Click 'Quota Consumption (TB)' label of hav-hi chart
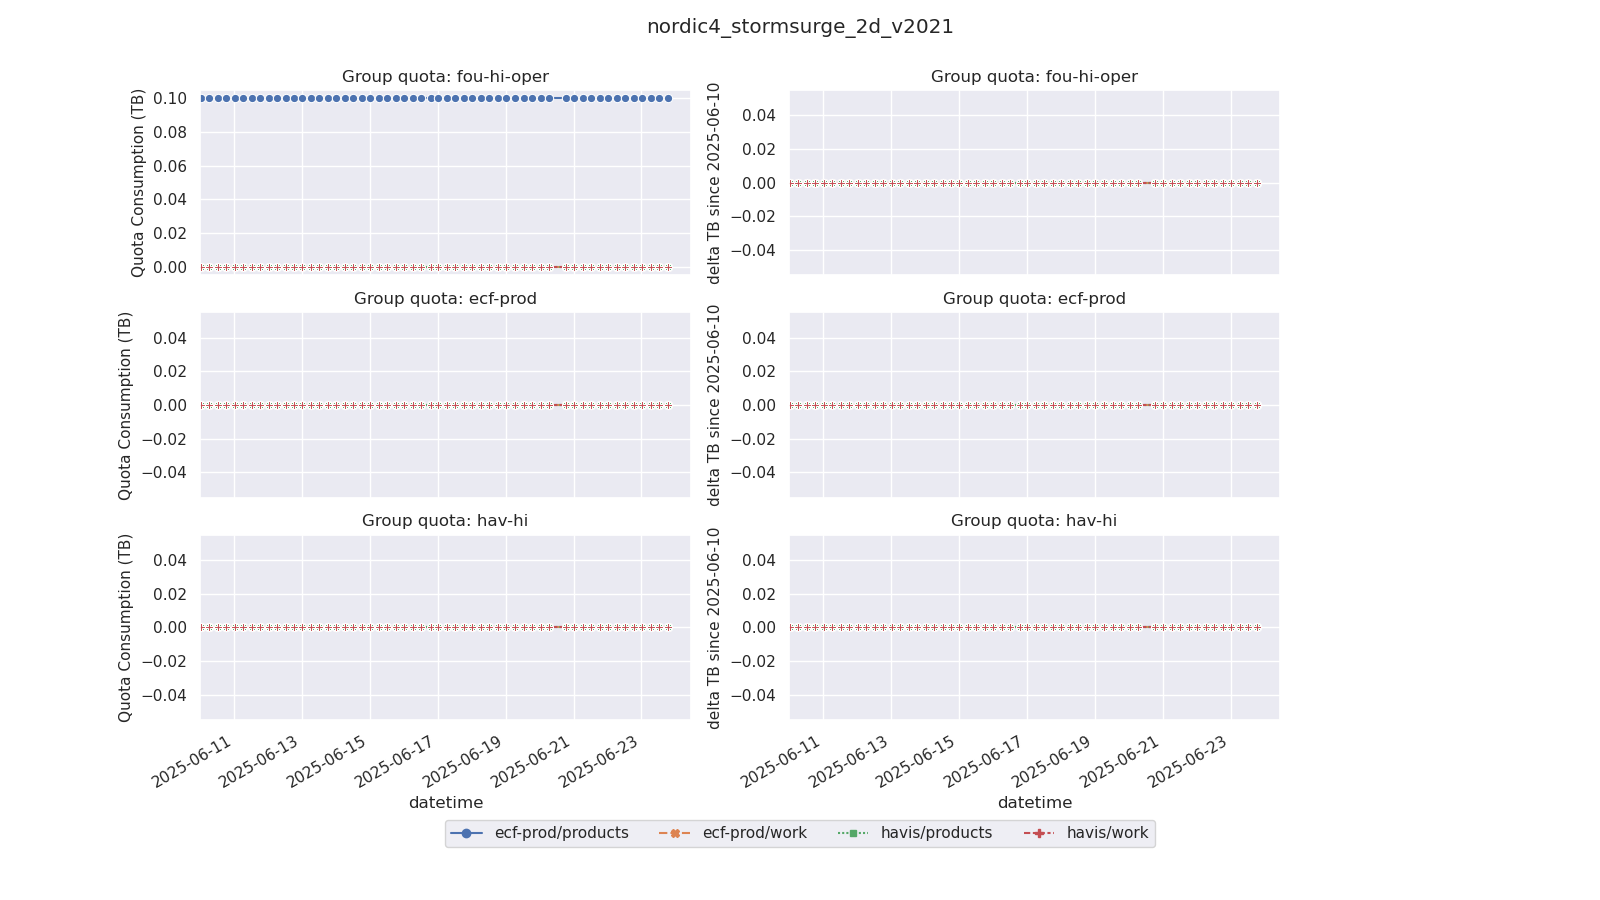The height and width of the screenshot is (900, 1600). 125,627
